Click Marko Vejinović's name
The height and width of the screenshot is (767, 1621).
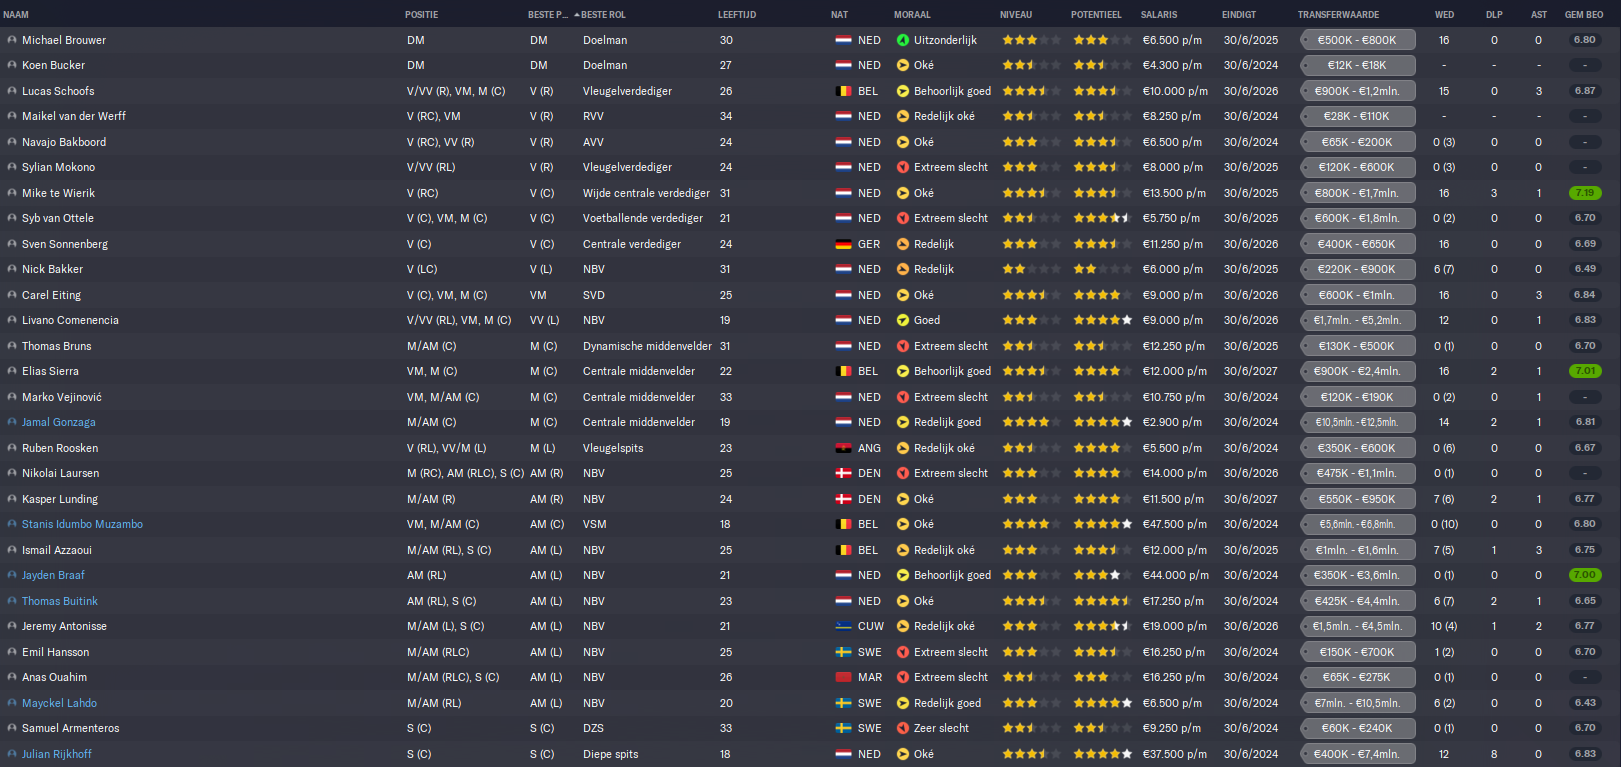point(62,397)
